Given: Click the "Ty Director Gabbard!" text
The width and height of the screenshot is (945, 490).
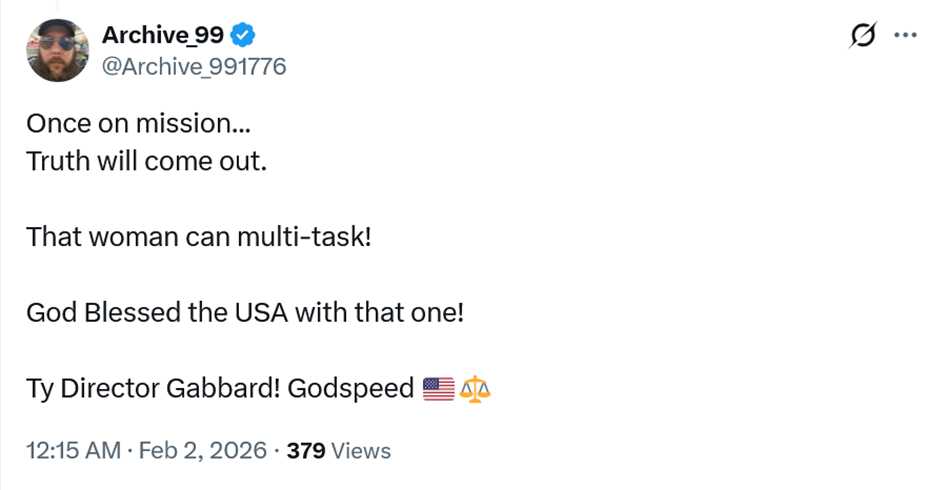Looking at the screenshot, I should pos(152,388).
